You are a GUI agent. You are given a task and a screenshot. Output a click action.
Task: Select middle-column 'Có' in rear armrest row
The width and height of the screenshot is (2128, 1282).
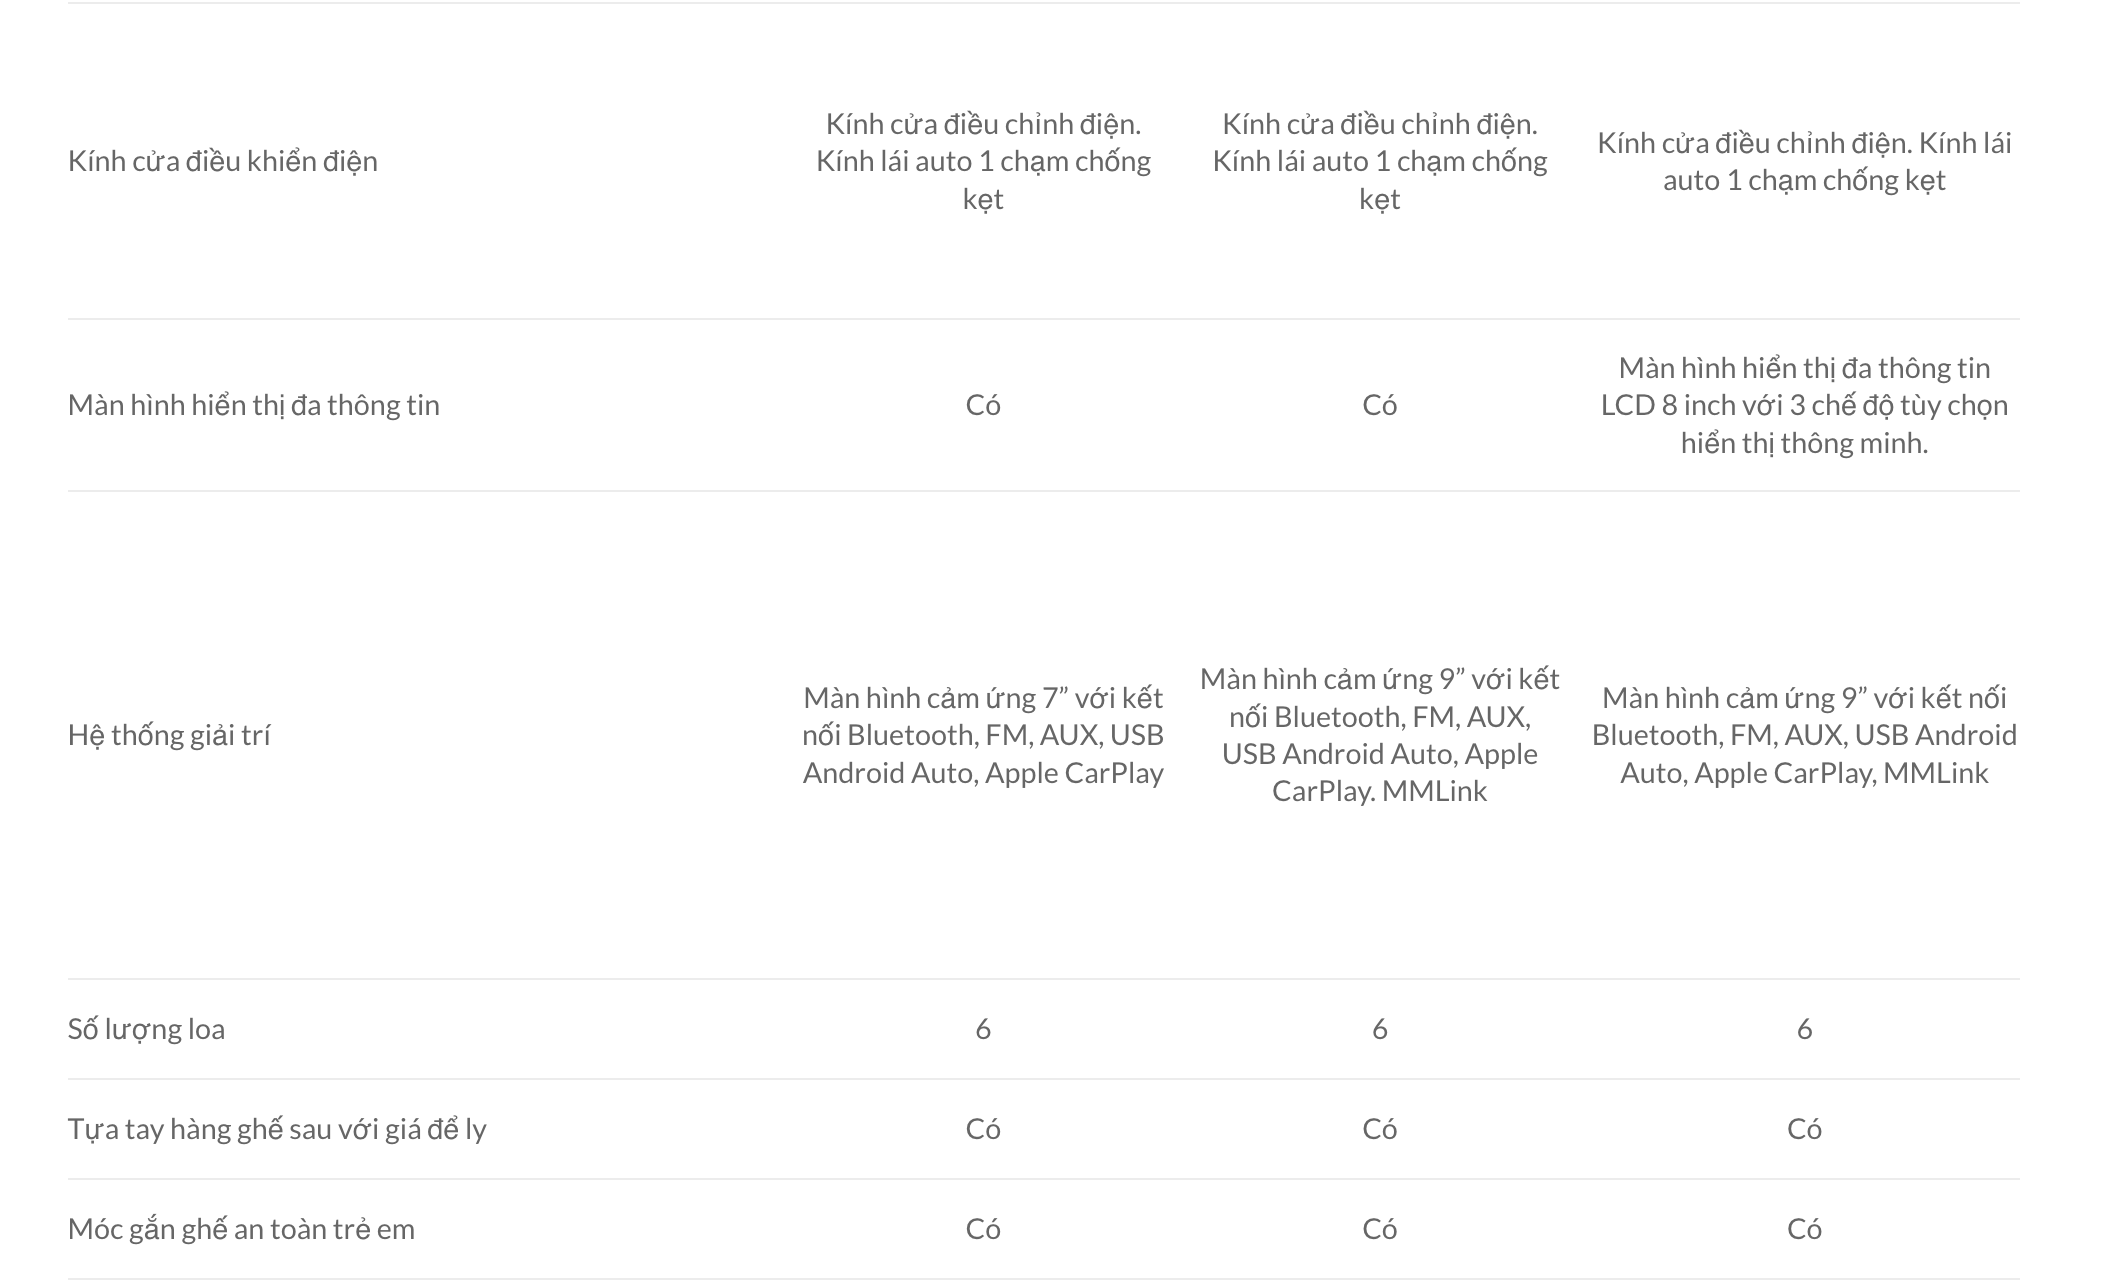click(x=1379, y=1129)
